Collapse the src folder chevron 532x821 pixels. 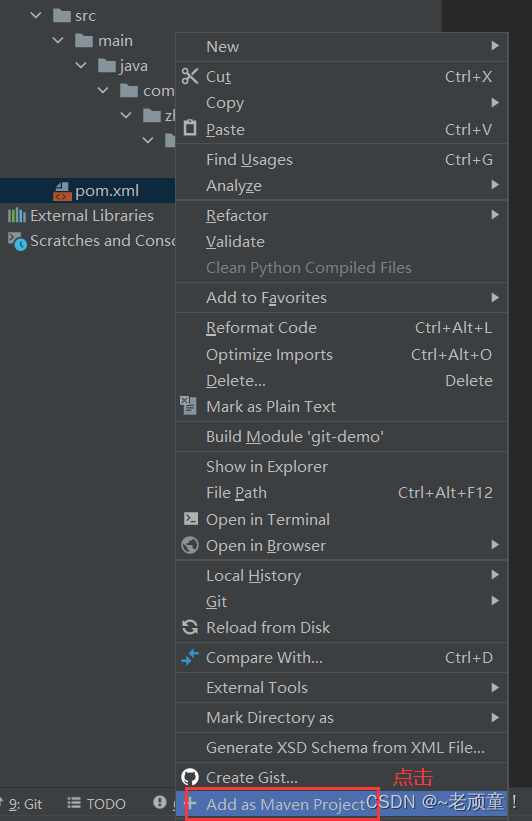click(36, 15)
